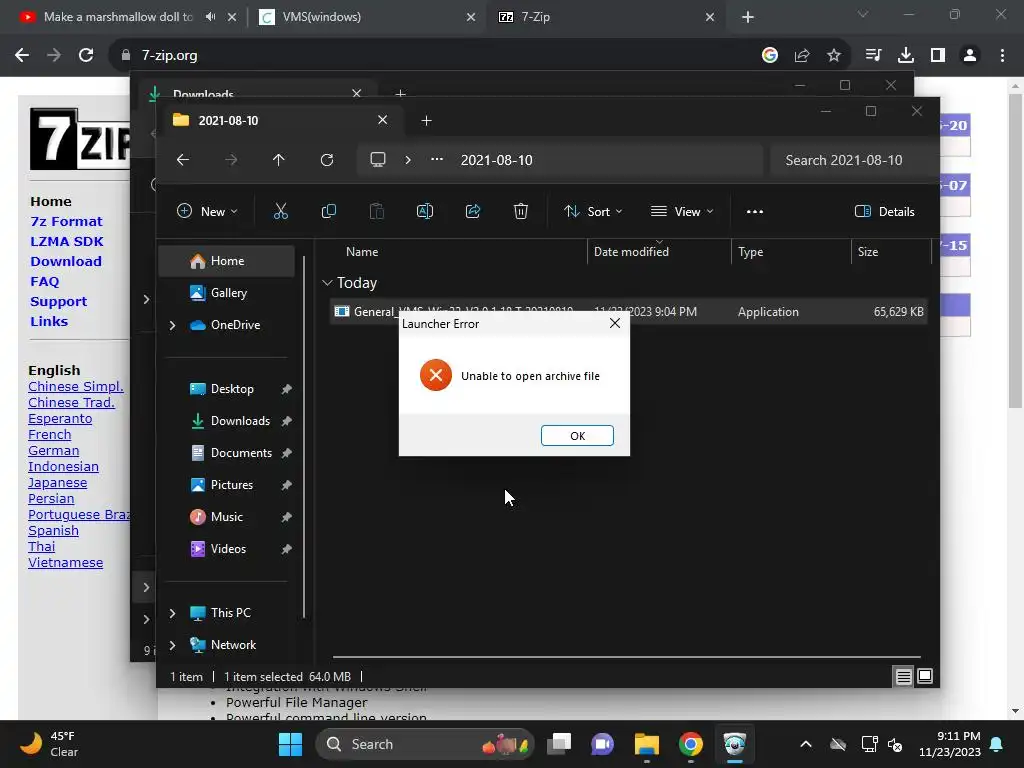
Task: Select the 2021-08-10 File Explorer tab
Action: 281,120
